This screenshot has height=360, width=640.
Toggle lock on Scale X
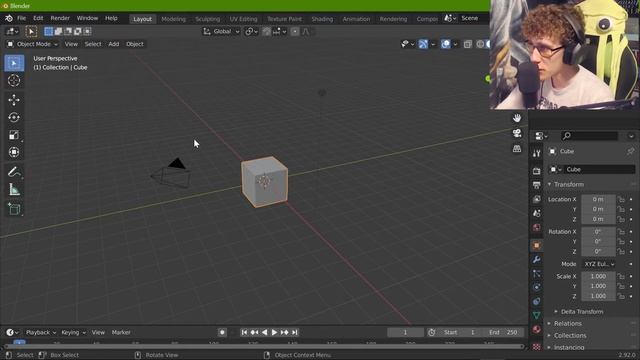point(621,276)
